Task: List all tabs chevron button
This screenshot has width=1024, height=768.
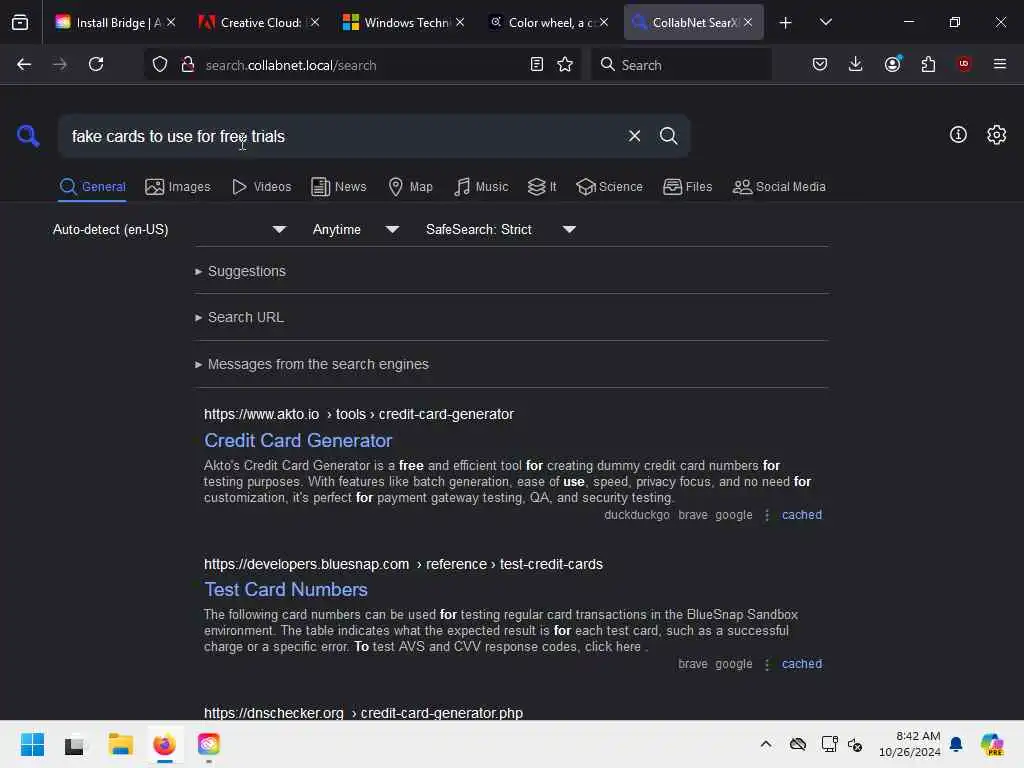Action: point(825,22)
